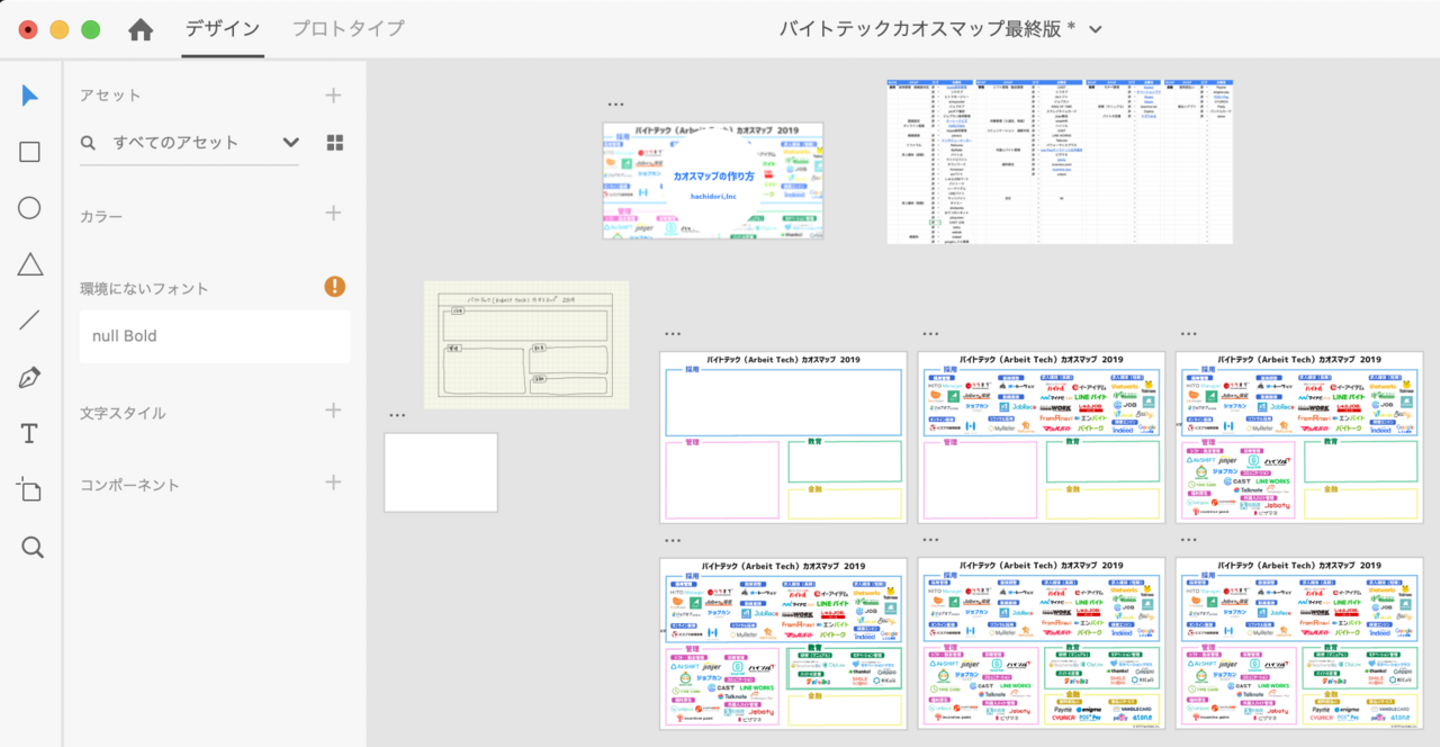Activate the Polygon triangle tool
This screenshot has width=1440, height=747.
tap(30, 264)
